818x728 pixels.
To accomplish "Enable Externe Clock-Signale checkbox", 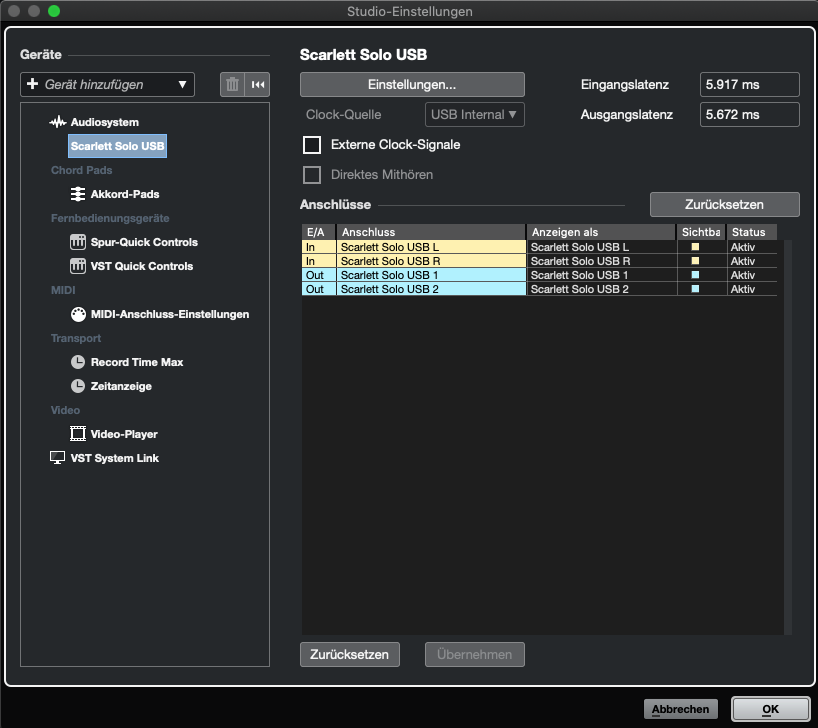I will pos(312,145).
